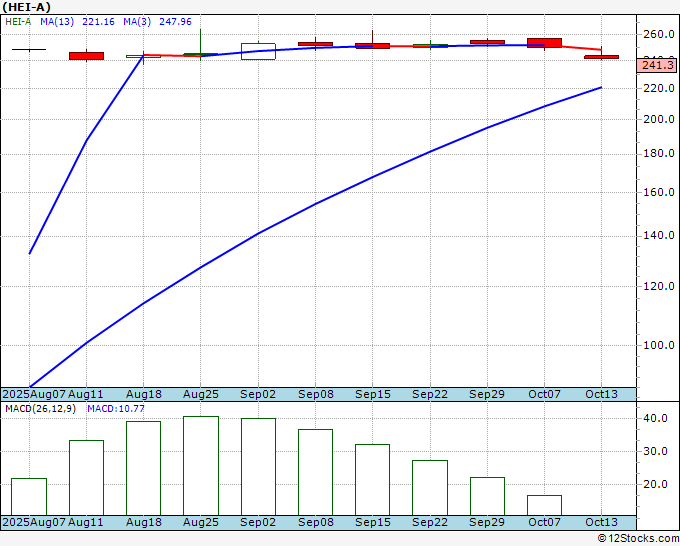The image size is (680, 546).
Task: Click the (HEI-A) chart title
Action: 26,7
